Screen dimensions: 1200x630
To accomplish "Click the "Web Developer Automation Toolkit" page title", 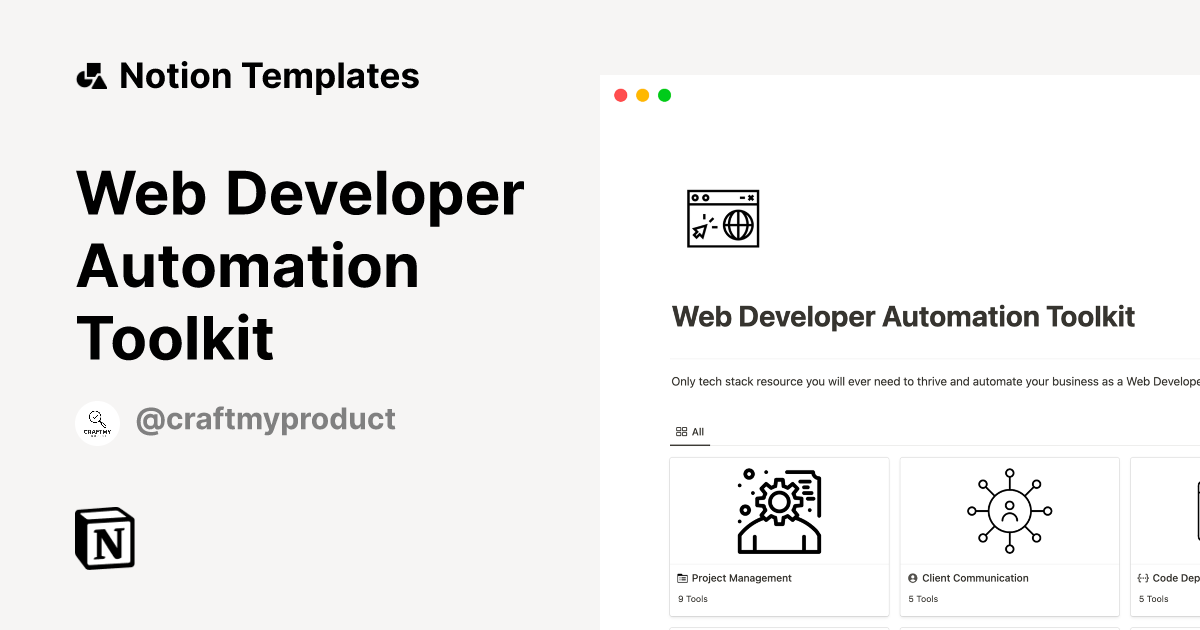I will pyautogui.click(x=903, y=316).
